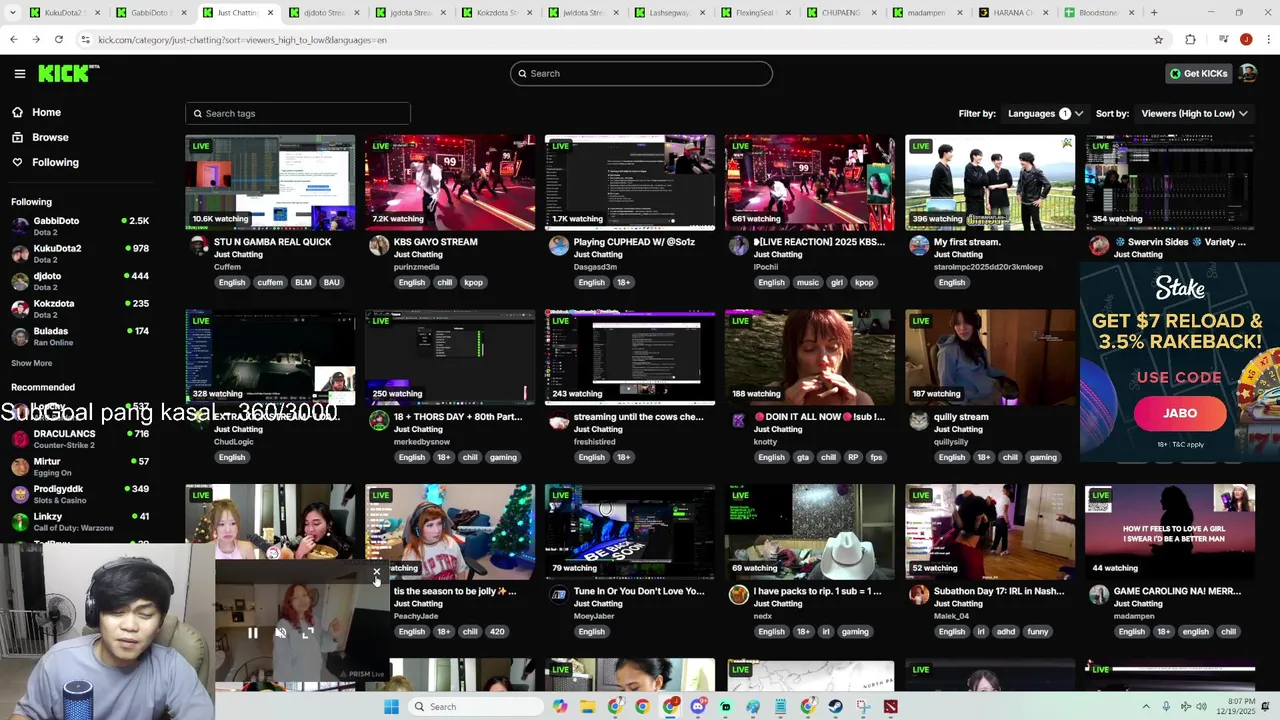Open File Explorer from taskbar
The image size is (1280, 720).
coord(587,707)
